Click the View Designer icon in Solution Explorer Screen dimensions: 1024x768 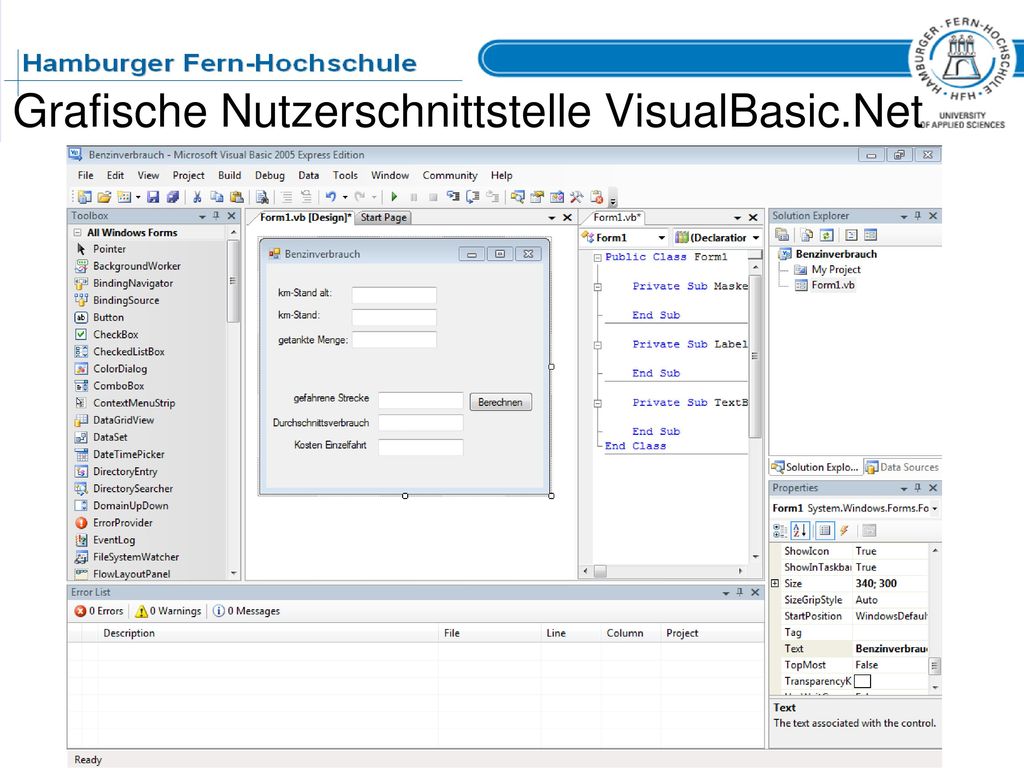point(871,235)
